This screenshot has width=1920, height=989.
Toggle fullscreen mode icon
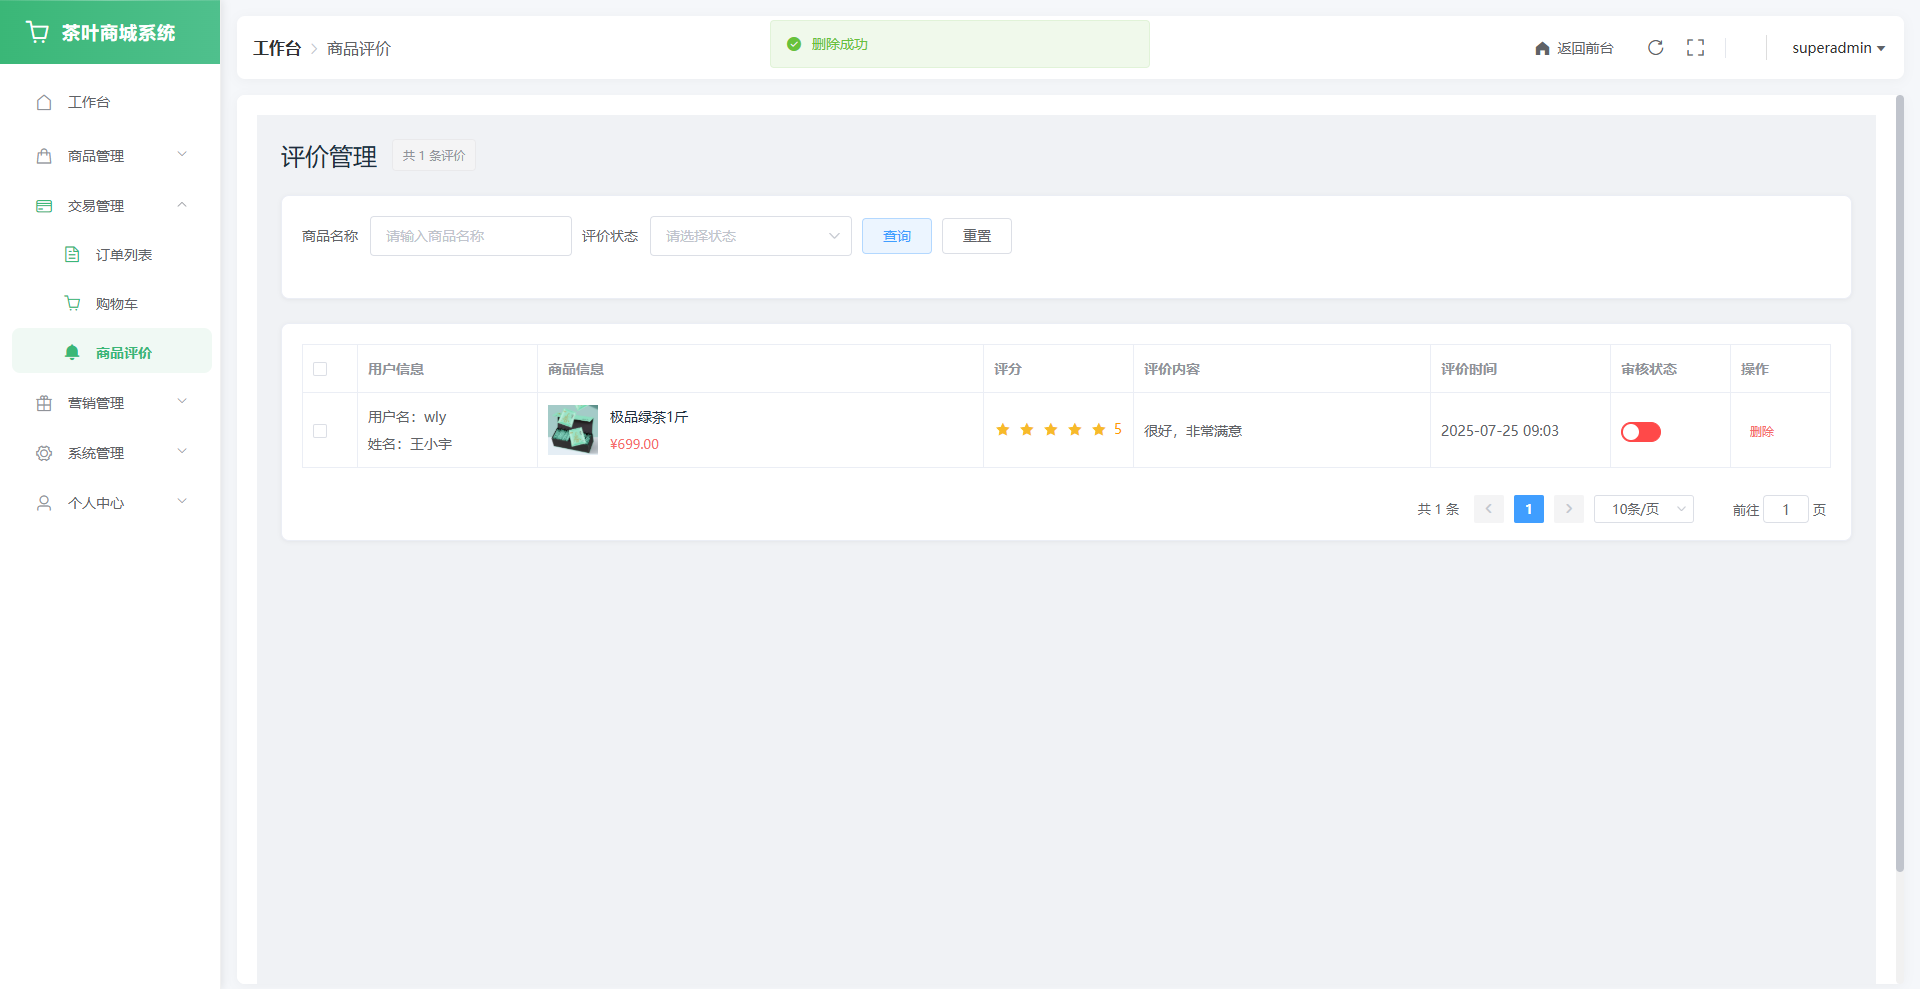coord(1695,48)
